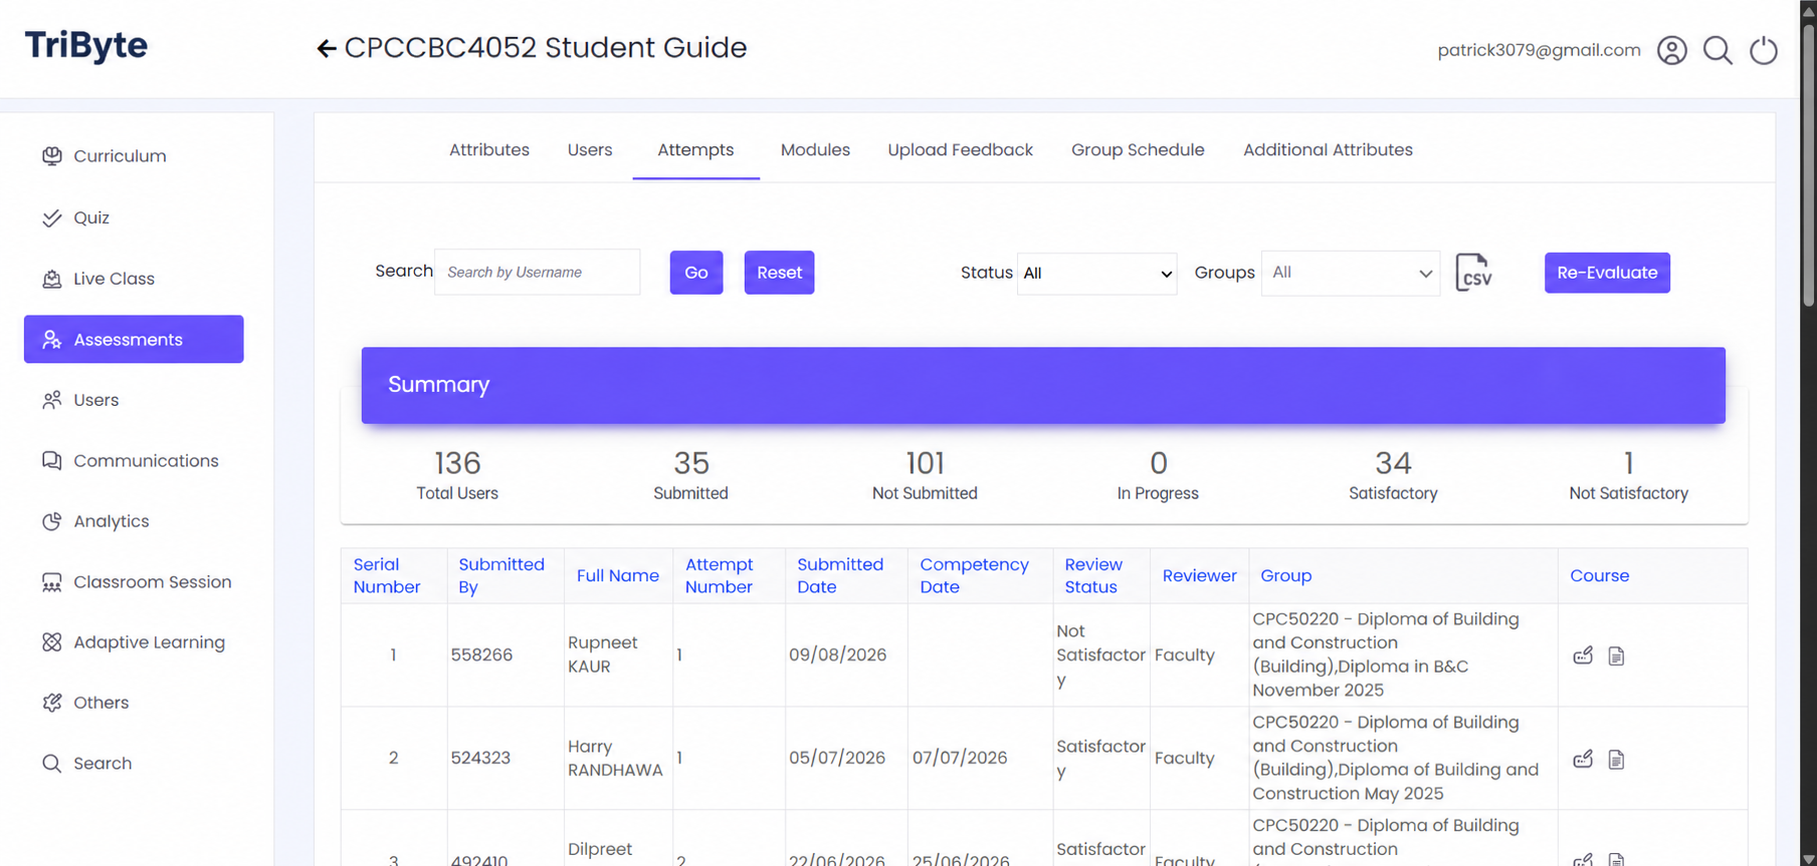Switch to the Users tab
The width and height of the screenshot is (1817, 866).
tap(590, 150)
